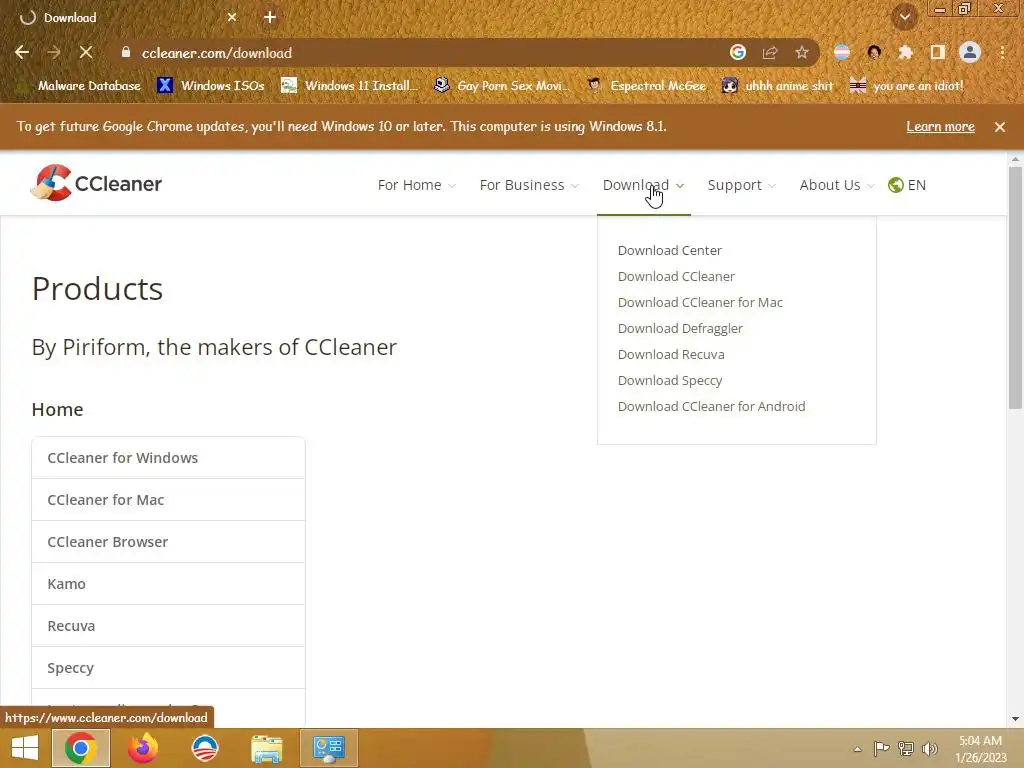Open Windows 11 Install bookmark

click(349, 86)
